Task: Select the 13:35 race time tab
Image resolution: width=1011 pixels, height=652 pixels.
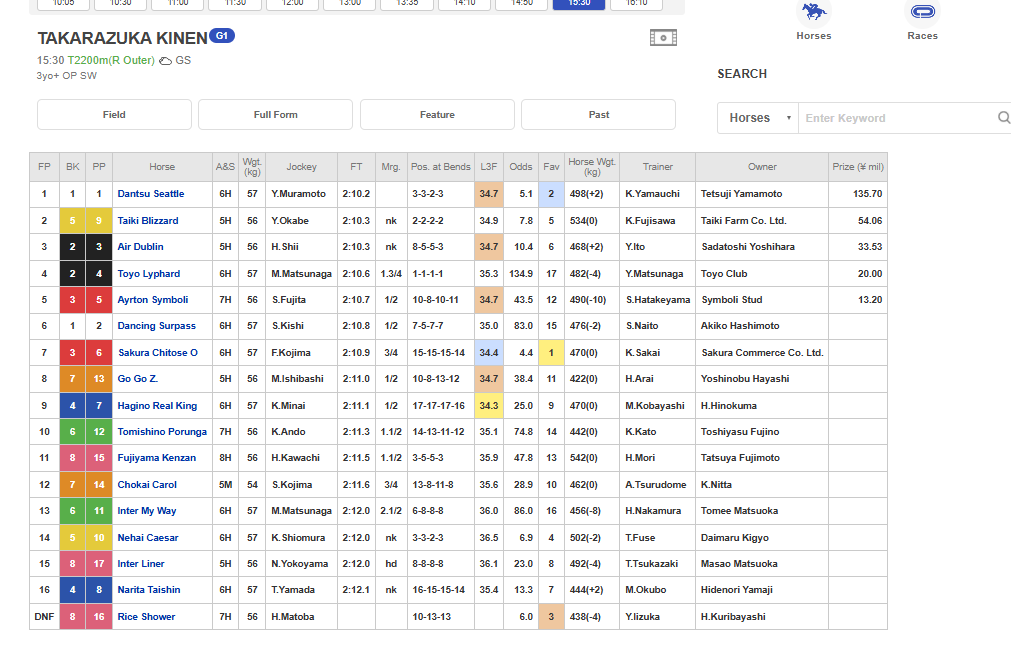Action: coord(407,4)
